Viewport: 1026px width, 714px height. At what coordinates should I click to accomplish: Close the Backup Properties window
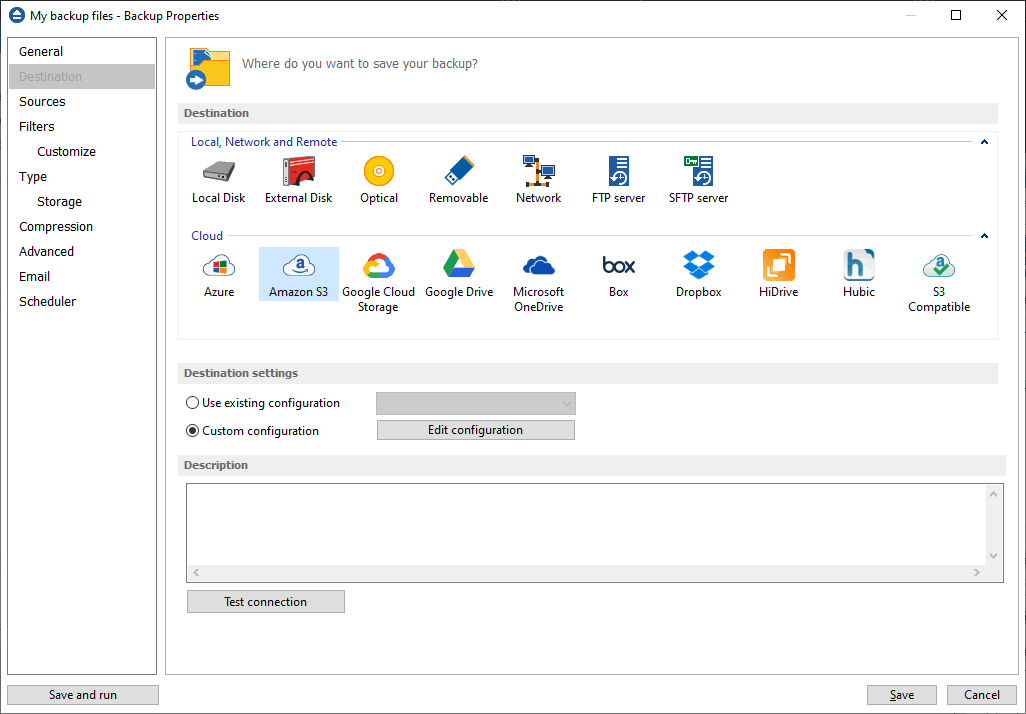coord(1002,15)
